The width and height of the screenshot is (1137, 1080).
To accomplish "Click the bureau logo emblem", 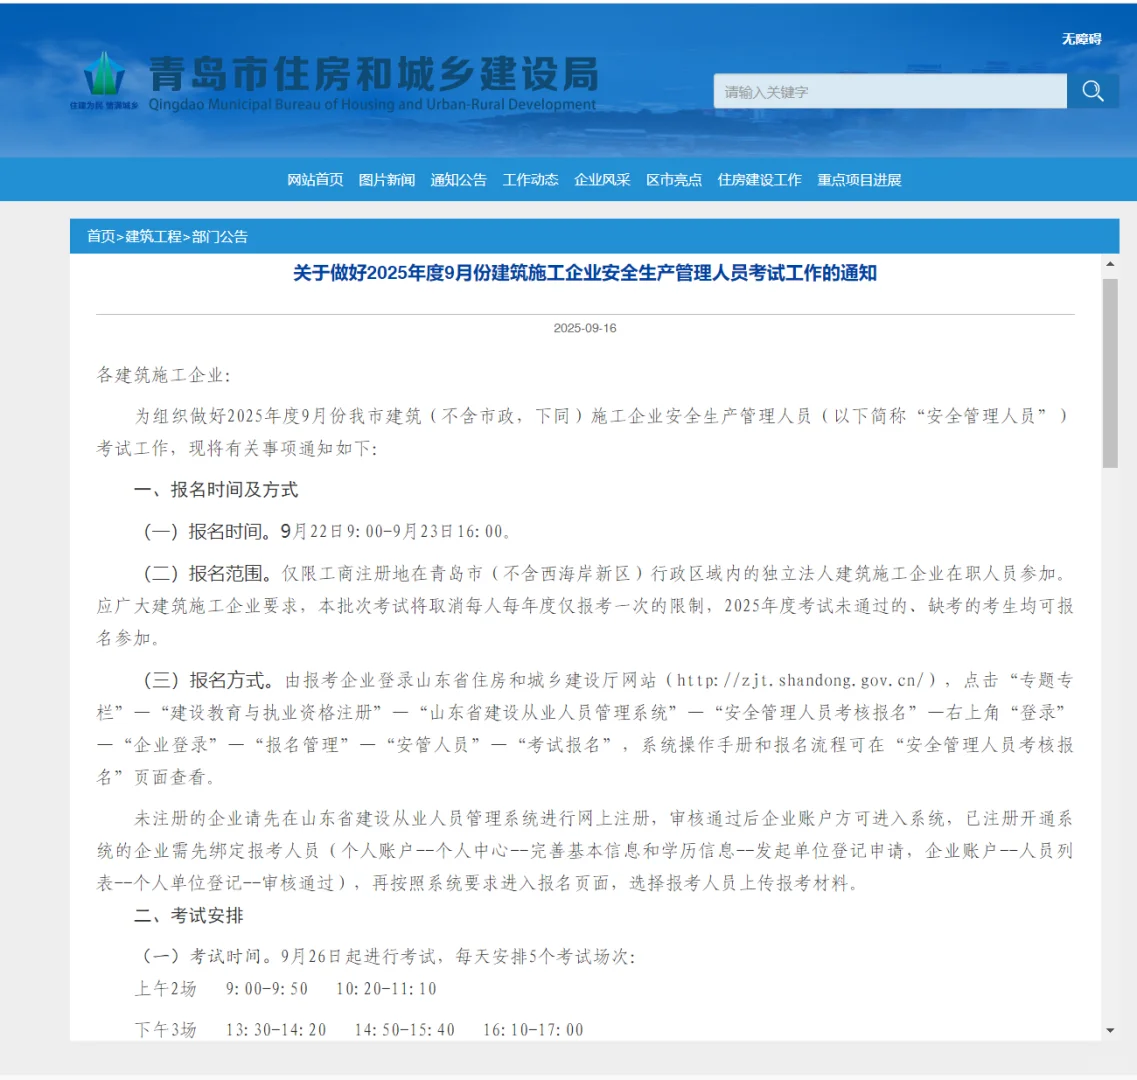I will [x=104, y=75].
